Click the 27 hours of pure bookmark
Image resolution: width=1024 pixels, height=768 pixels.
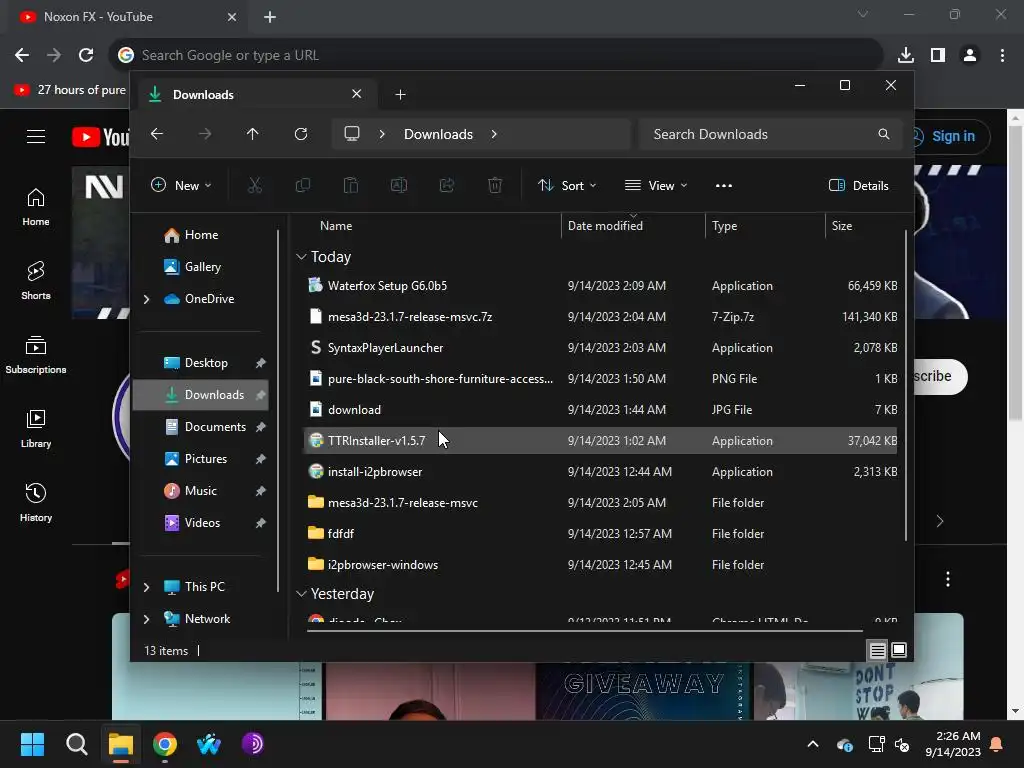click(71, 90)
